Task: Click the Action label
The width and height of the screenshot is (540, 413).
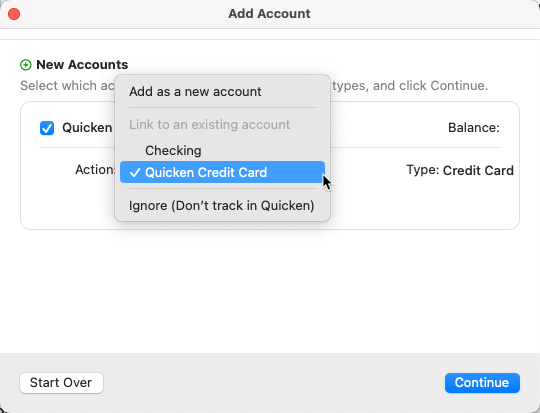Action: click(95, 169)
